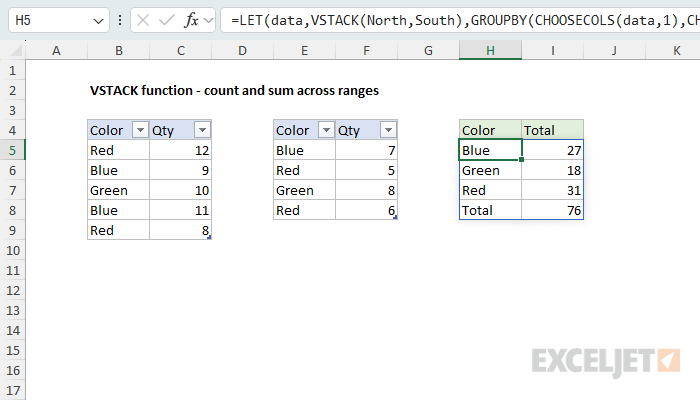Select summary header cell 'Color' in H4
The image size is (700, 400).
click(490, 130)
